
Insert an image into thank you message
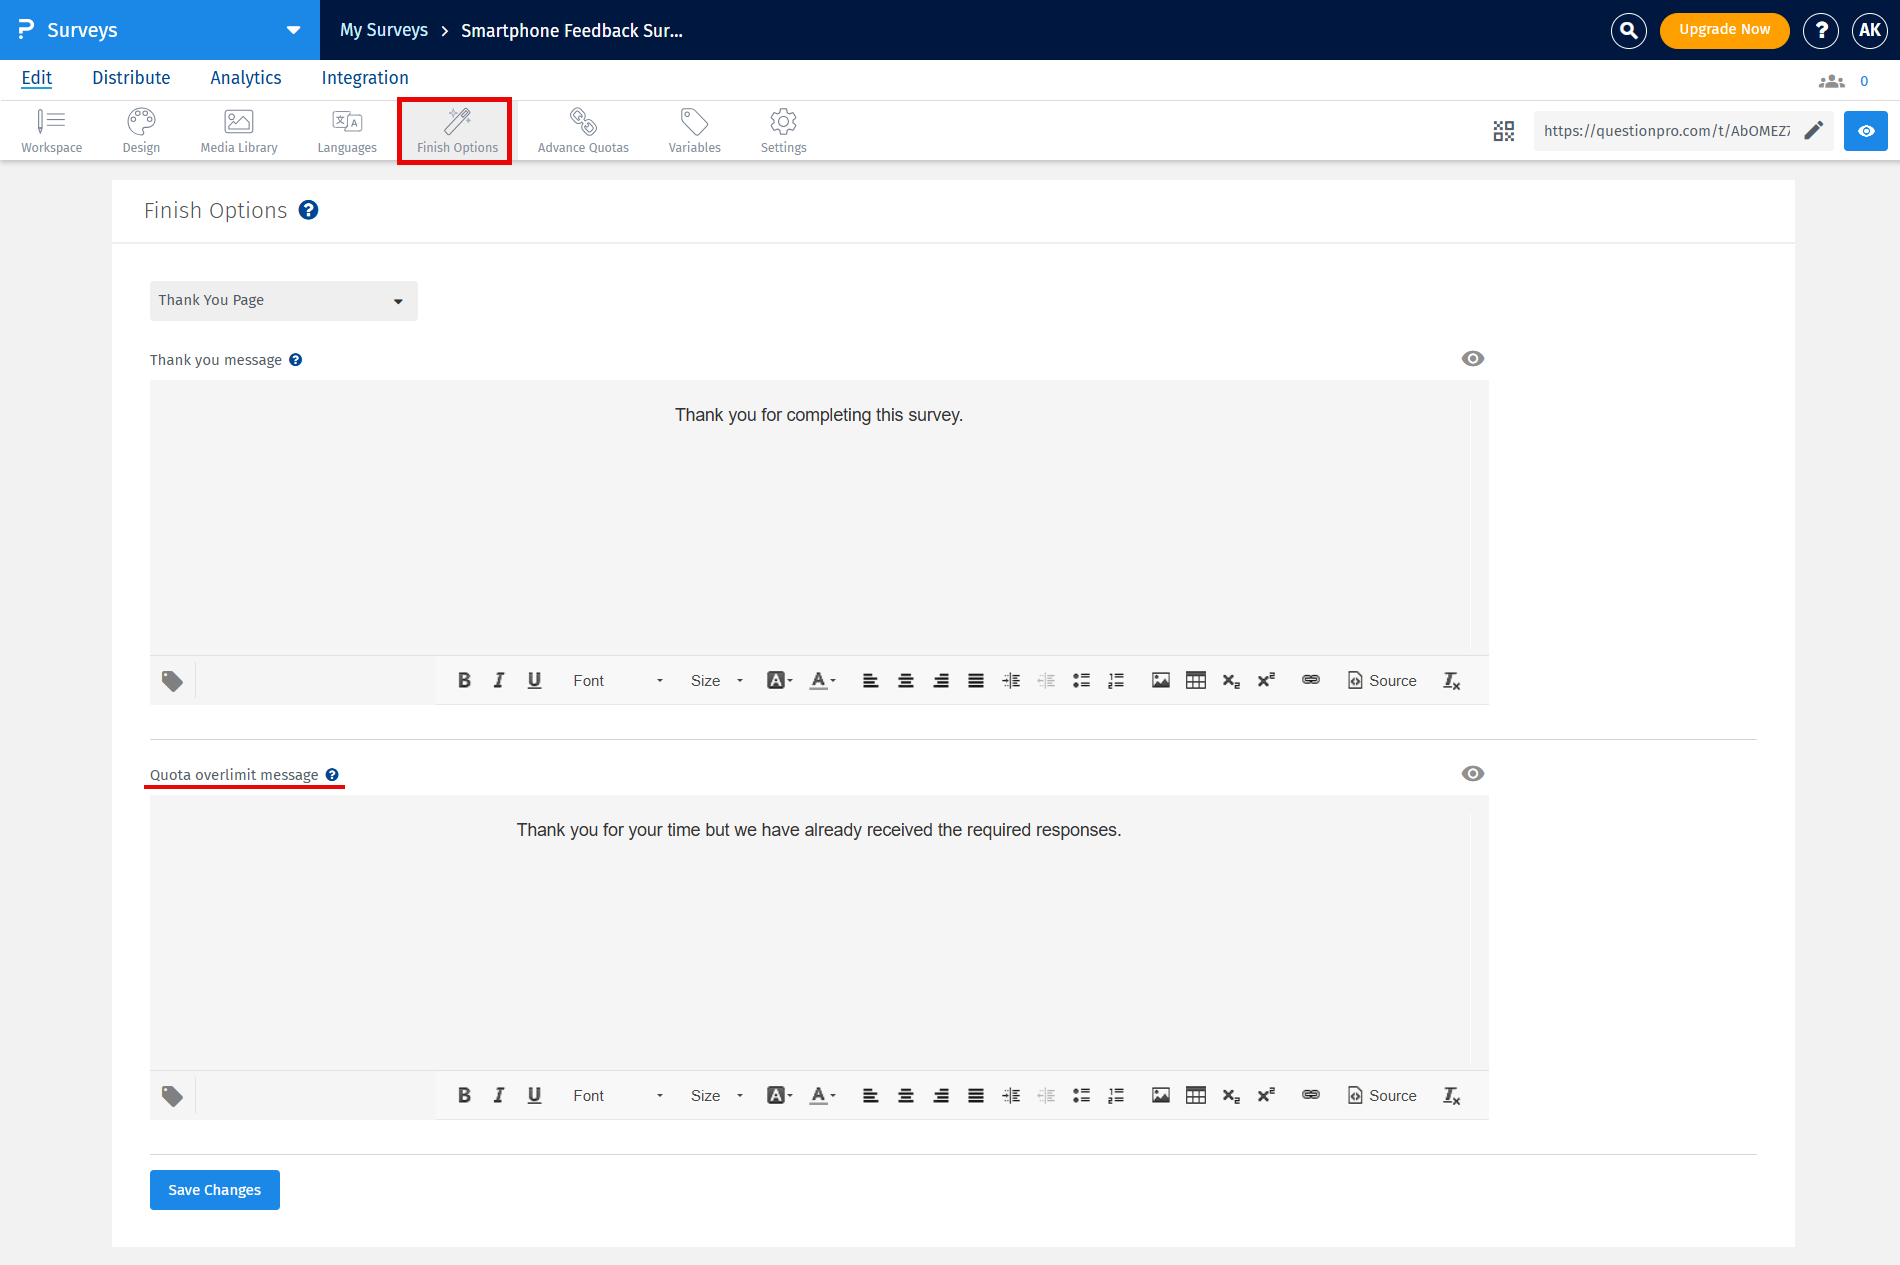pos(1160,680)
